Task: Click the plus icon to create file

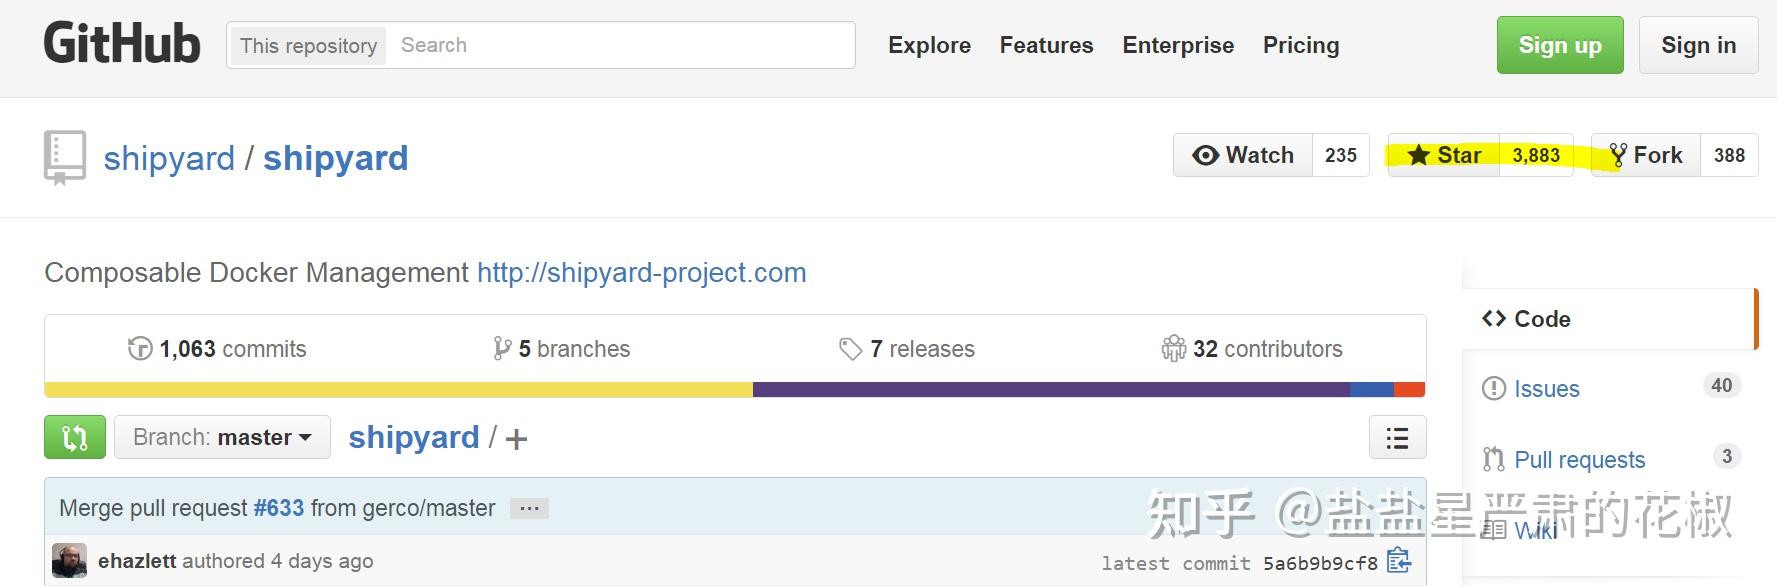Action: pyautogui.click(x=516, y=439)
